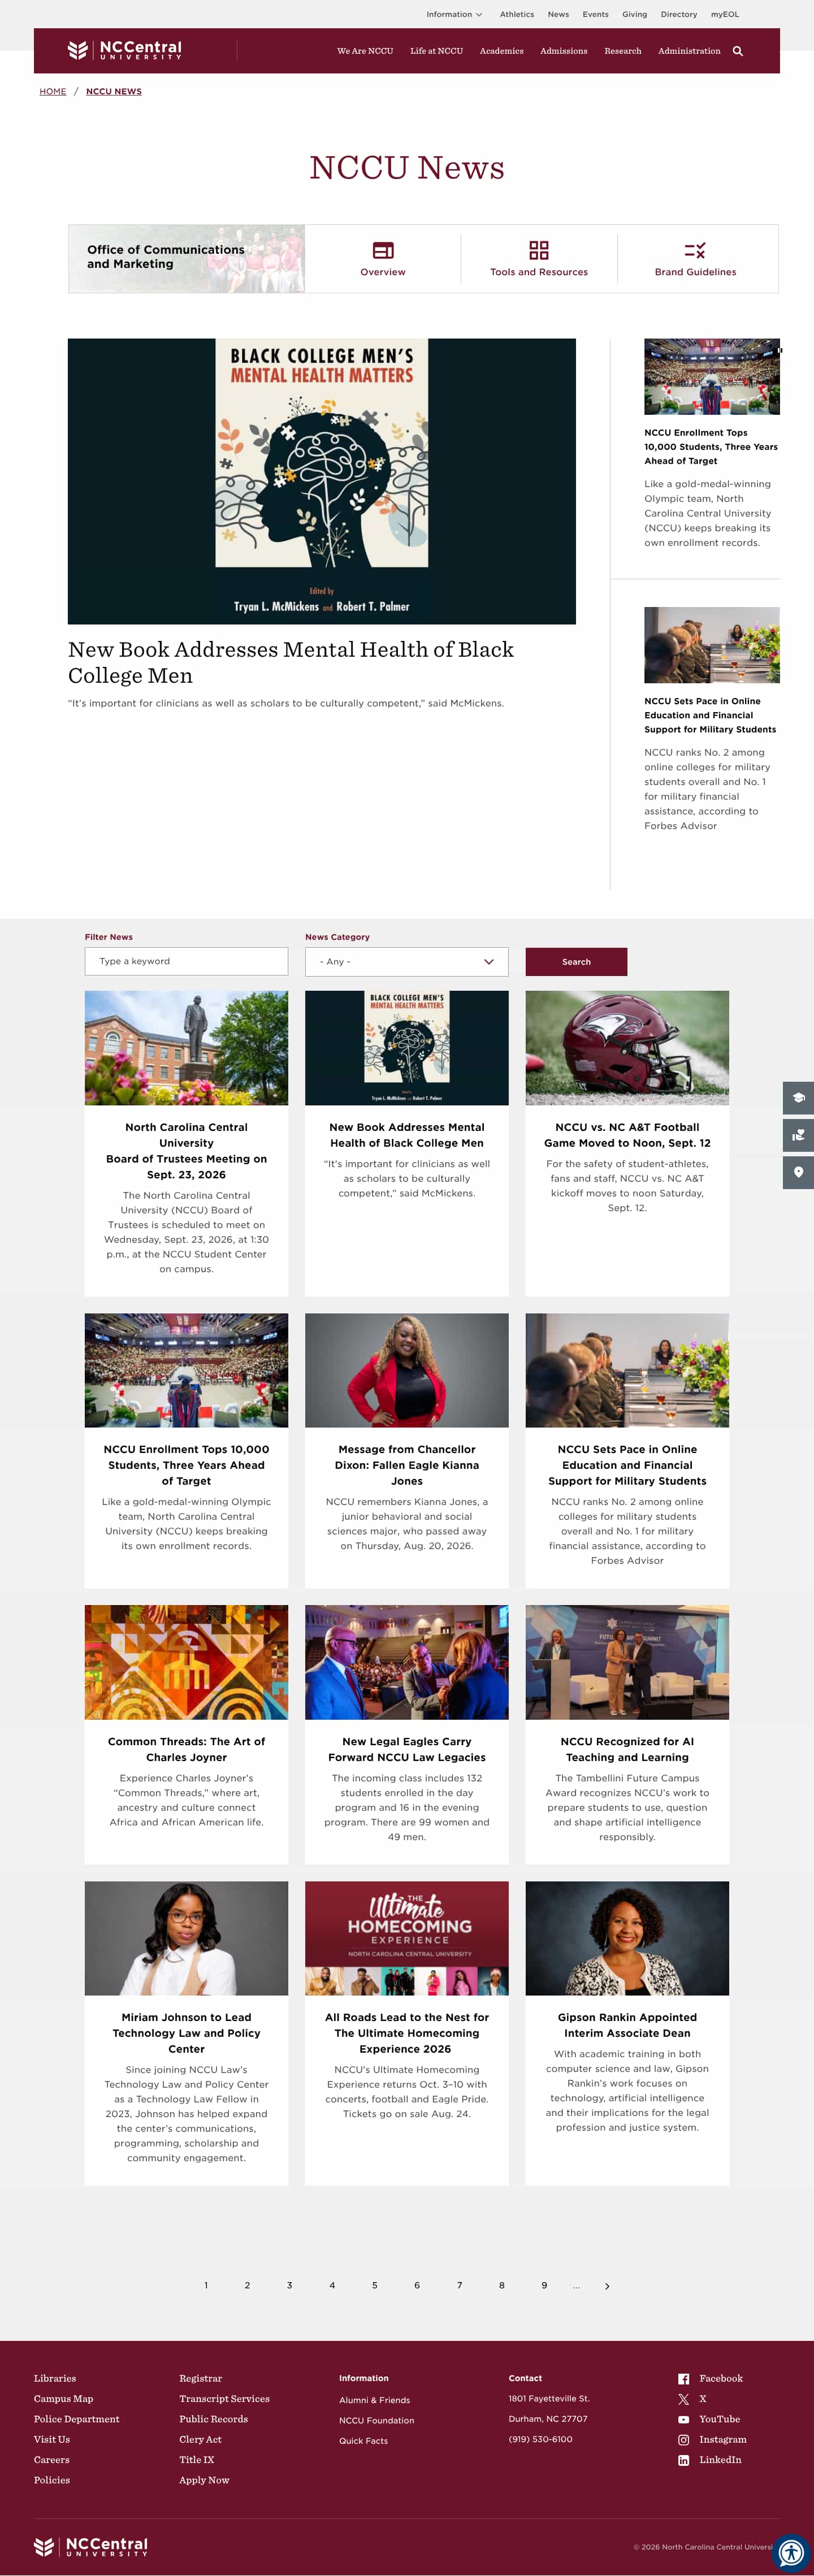Open the News Category dropdown
The image size is (814, 2576).
407,961
